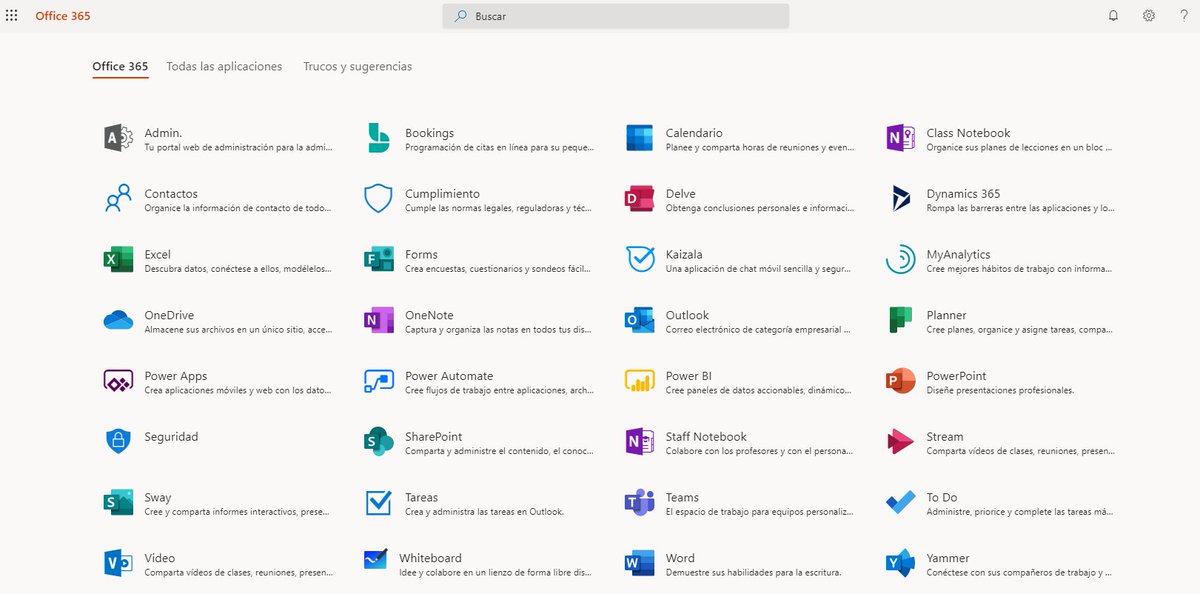1200x594 pixels.
Task: Click the Tareas checkmark icon
Action: (378, 503)
